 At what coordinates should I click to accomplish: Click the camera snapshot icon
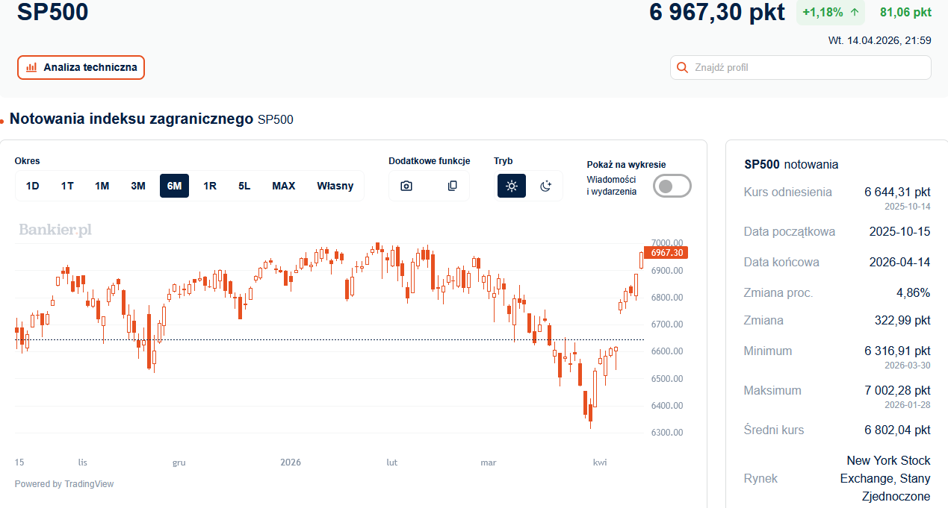(406, 186)
